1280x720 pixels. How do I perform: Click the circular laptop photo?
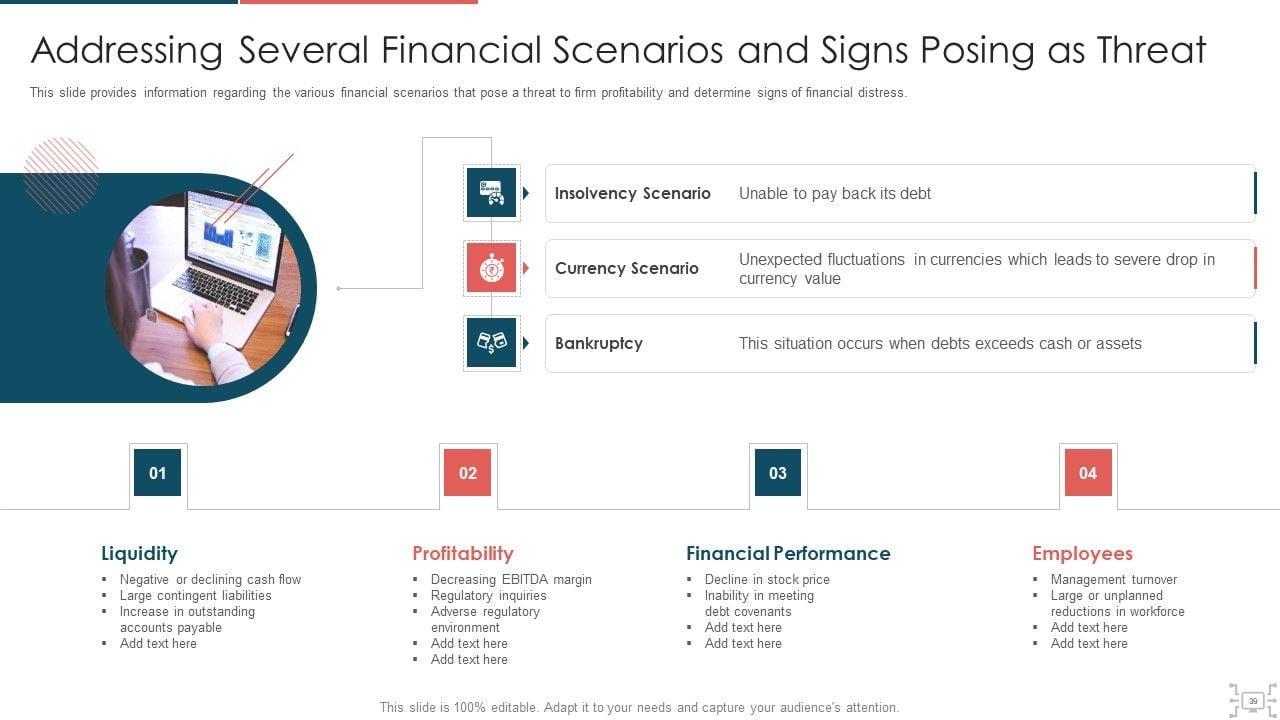tap(203, 287)
